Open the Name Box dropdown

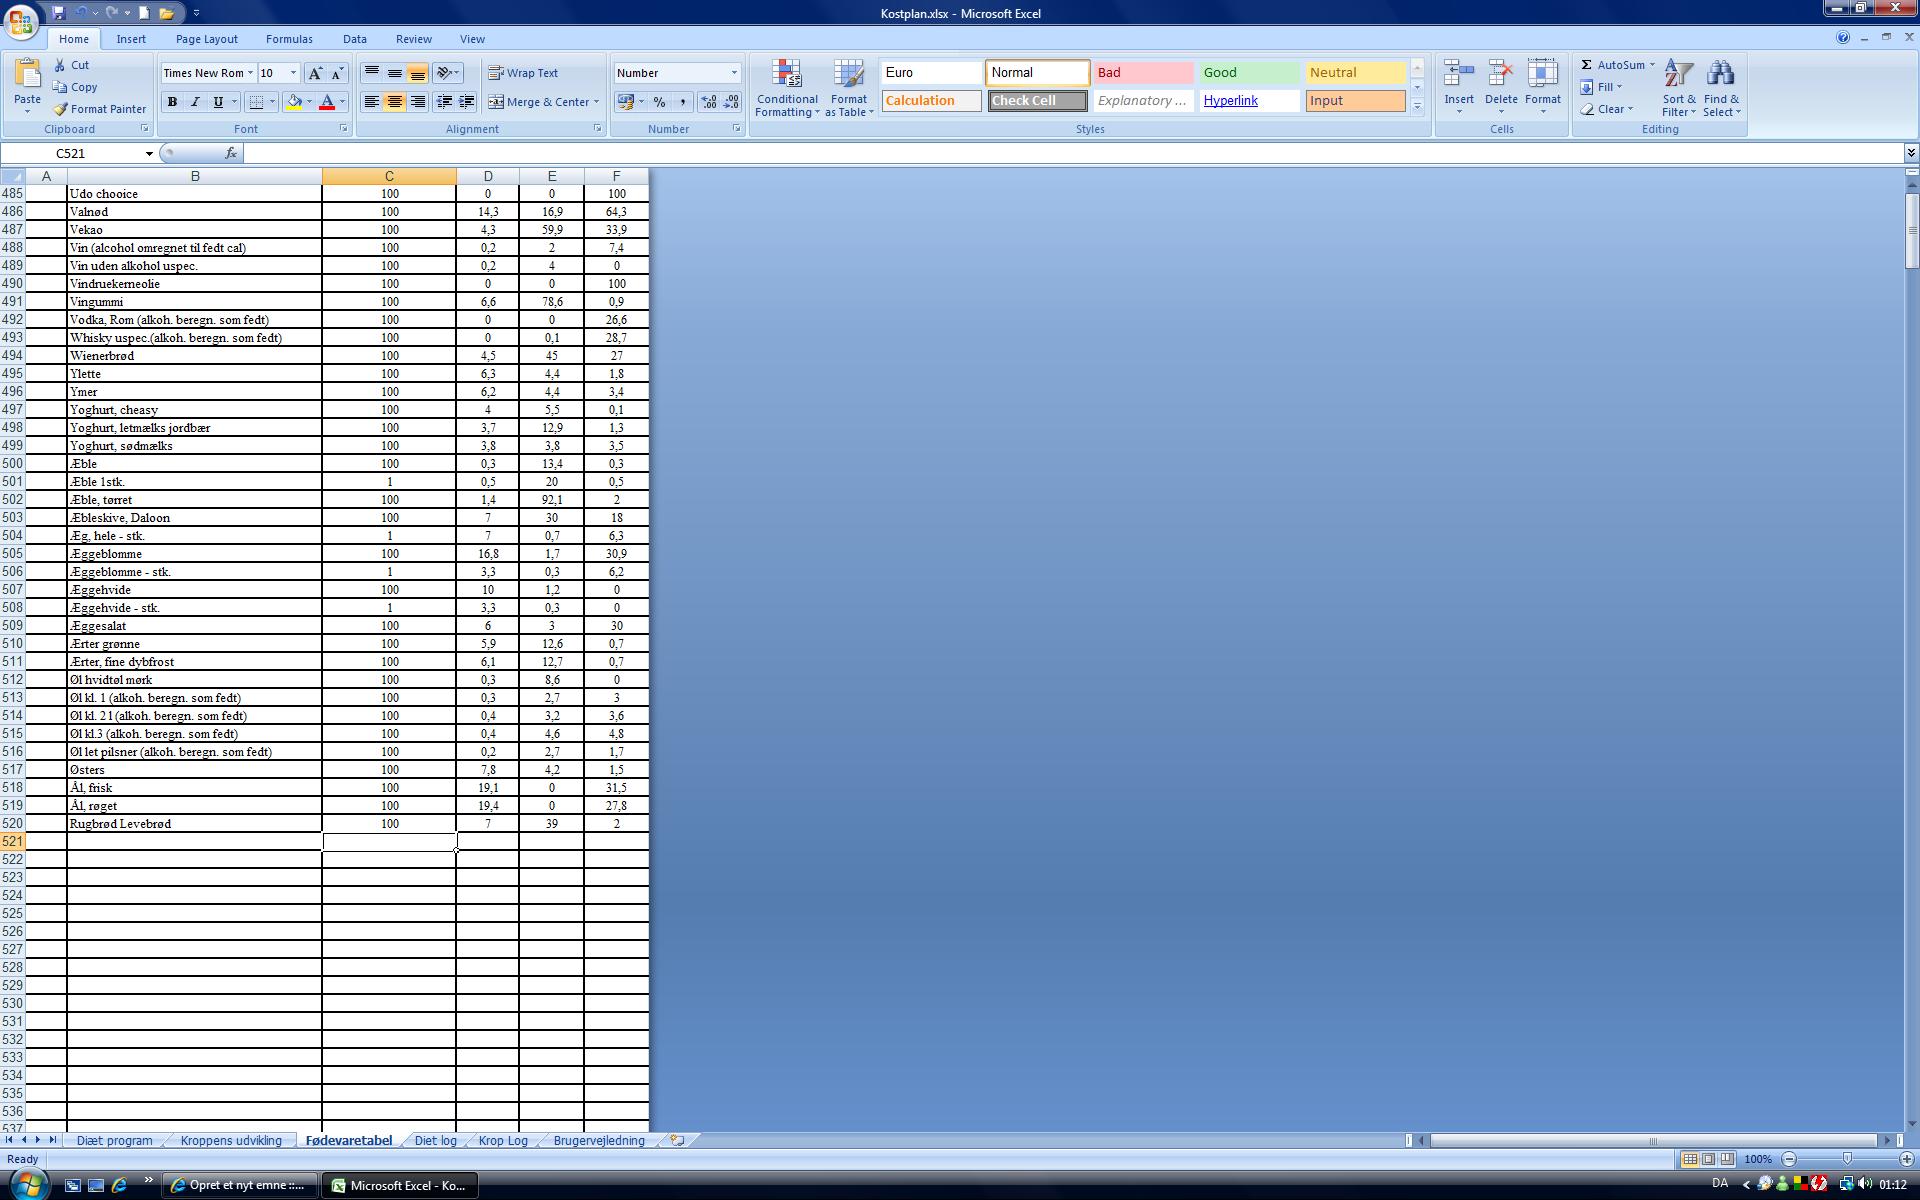(x=149, y=153)
